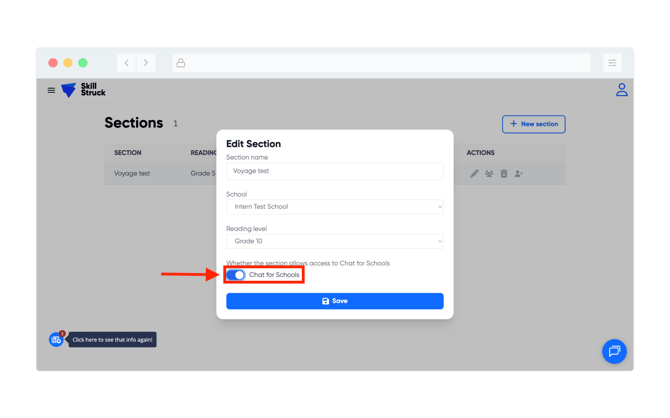Open the hamburger navigation menu
The width and height of the screenshot is (670, 418).
pyautogui.click(x=51, y=90)
